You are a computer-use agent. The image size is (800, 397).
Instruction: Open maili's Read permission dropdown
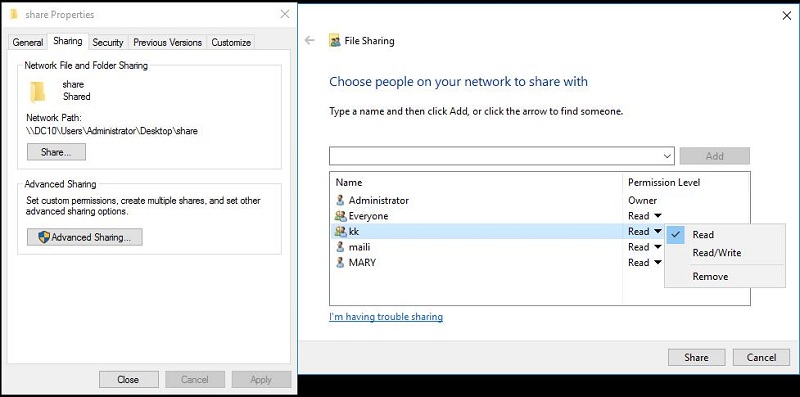tap(645, 247)
